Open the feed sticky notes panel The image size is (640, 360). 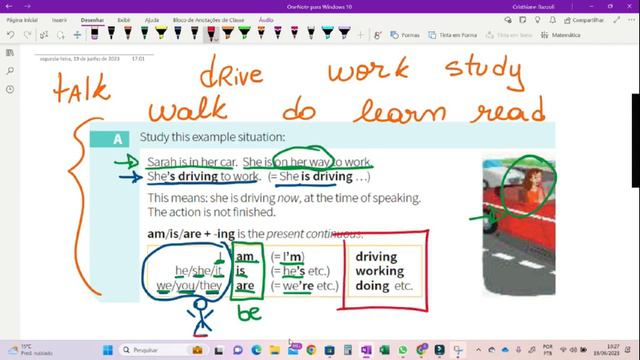(522, 20)
